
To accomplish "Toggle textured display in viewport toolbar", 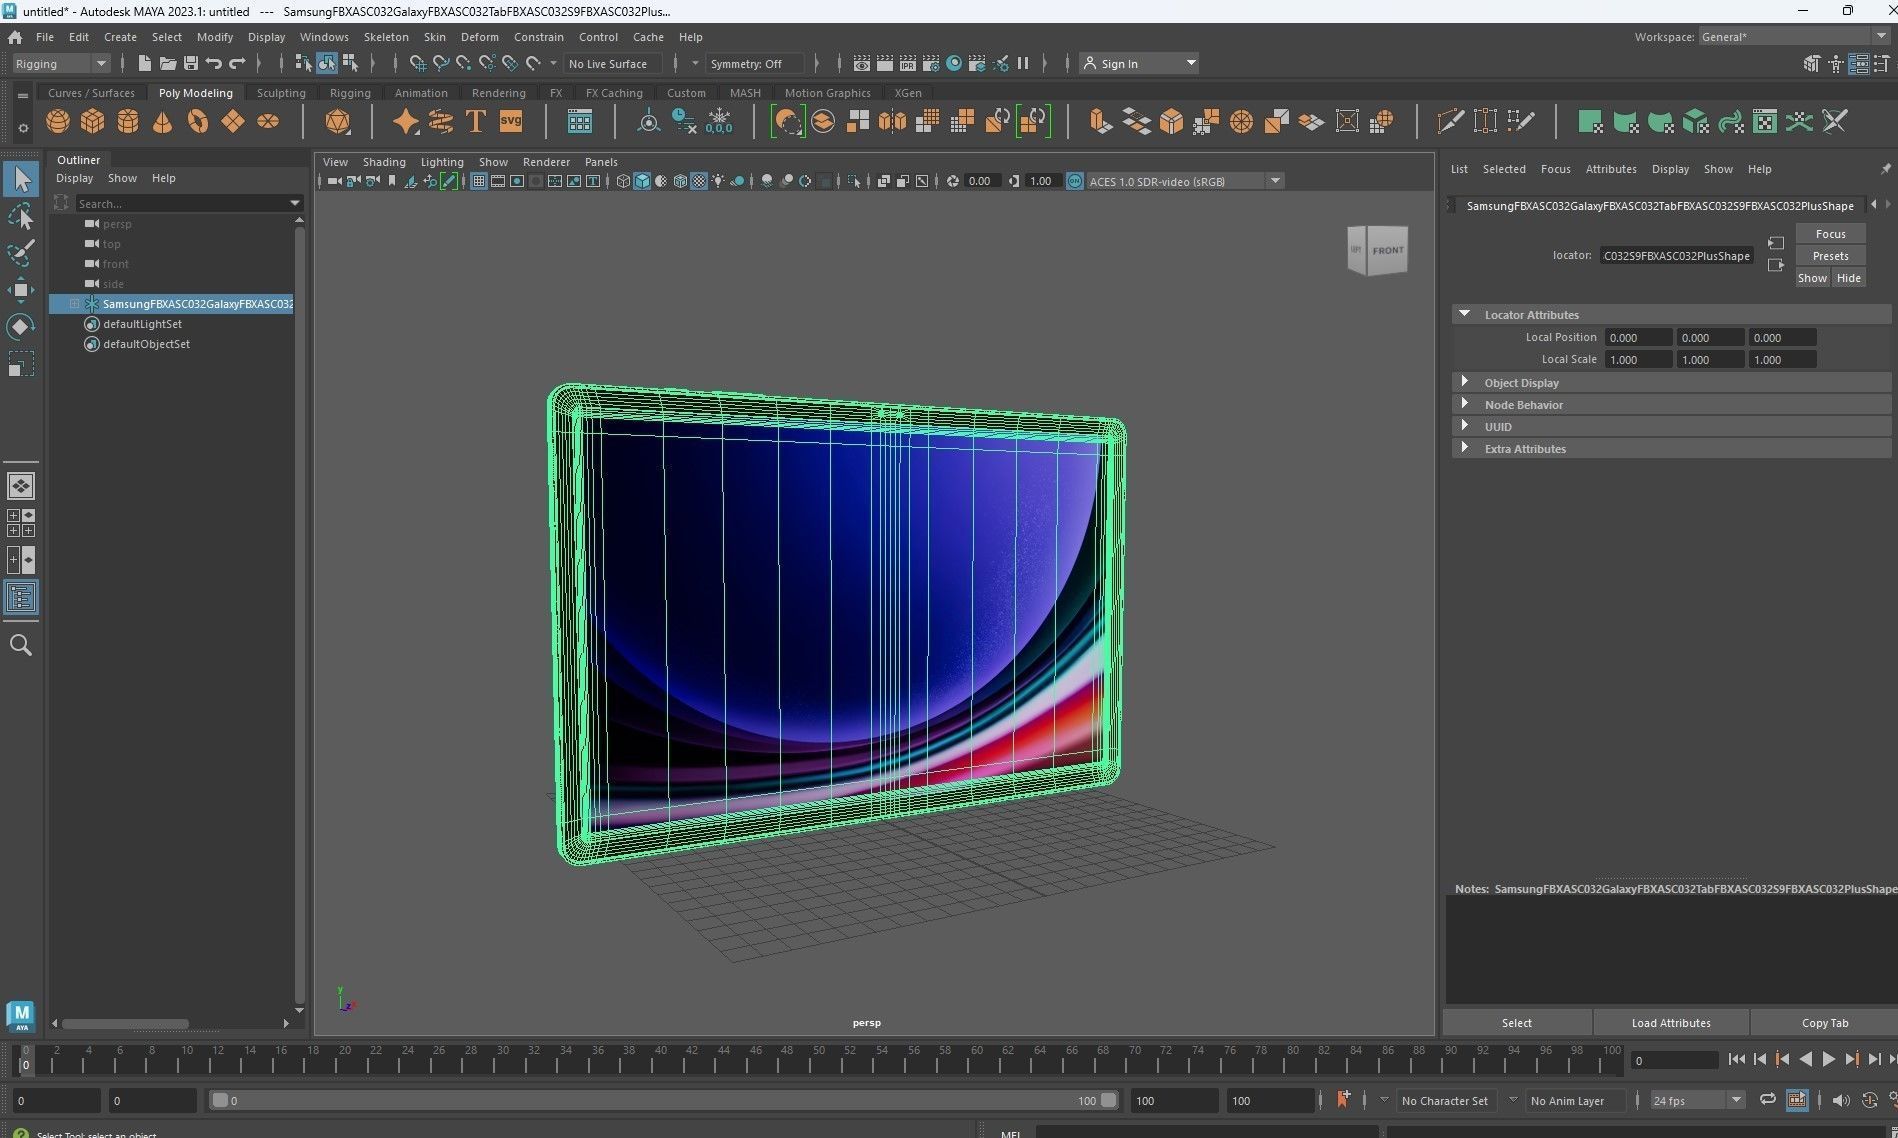I will 699,181.
